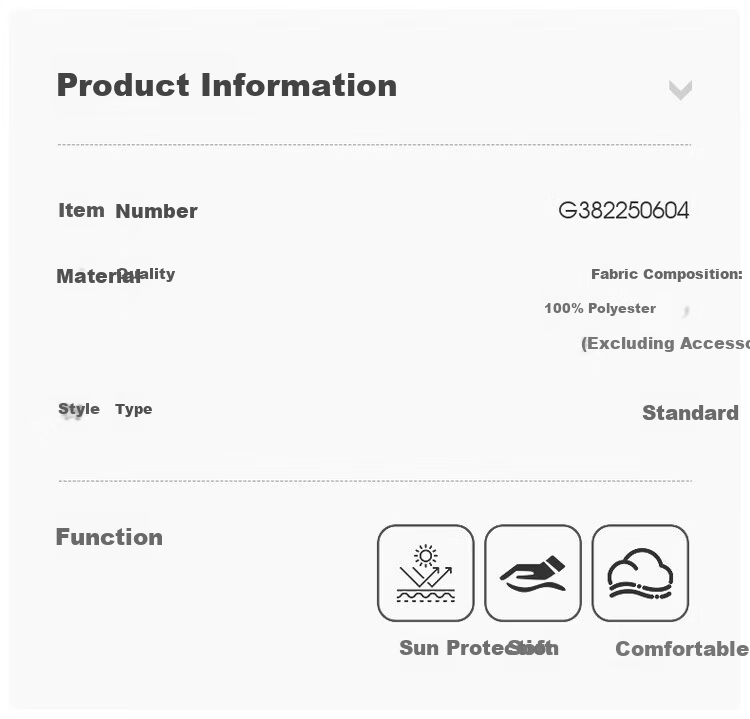Click the 100% Polyester value
Image resolution: width=750 pixels, height=719 pixels.
tap(600, 308)
